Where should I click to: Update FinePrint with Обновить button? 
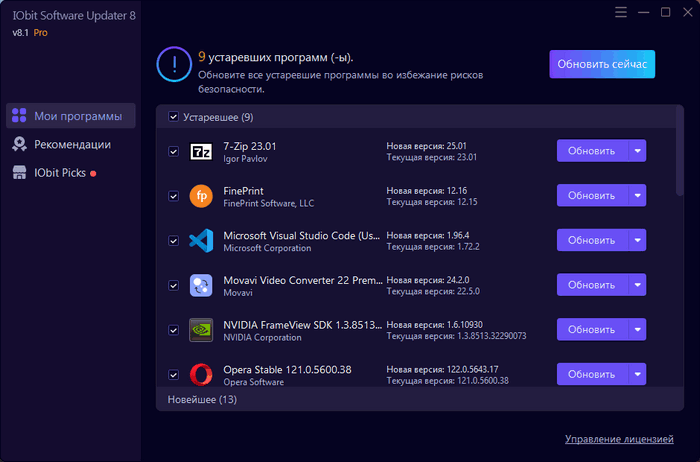click(x=592, y=196)
